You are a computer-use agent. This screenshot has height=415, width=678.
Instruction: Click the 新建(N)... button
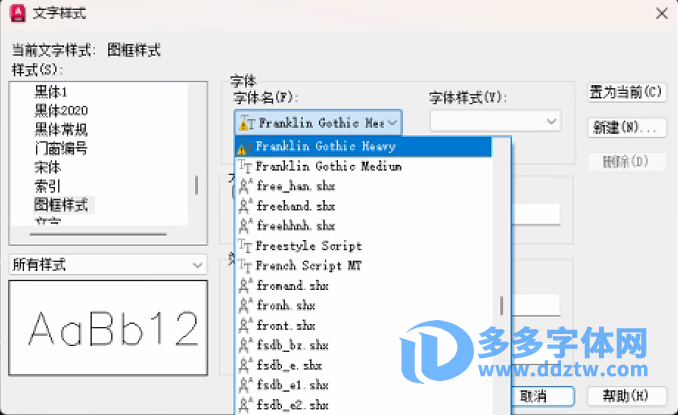[x=626, y=127]
